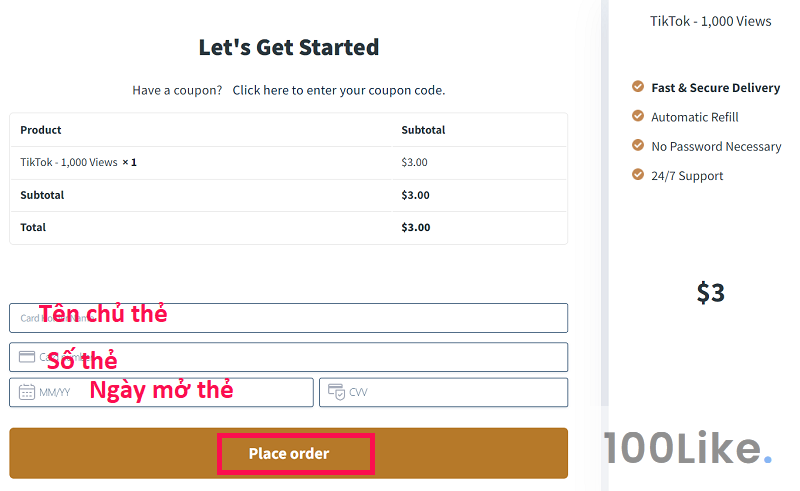Click the $3 price in the sidebar
Screen dimensions: 800x491
tap(710, 292)
